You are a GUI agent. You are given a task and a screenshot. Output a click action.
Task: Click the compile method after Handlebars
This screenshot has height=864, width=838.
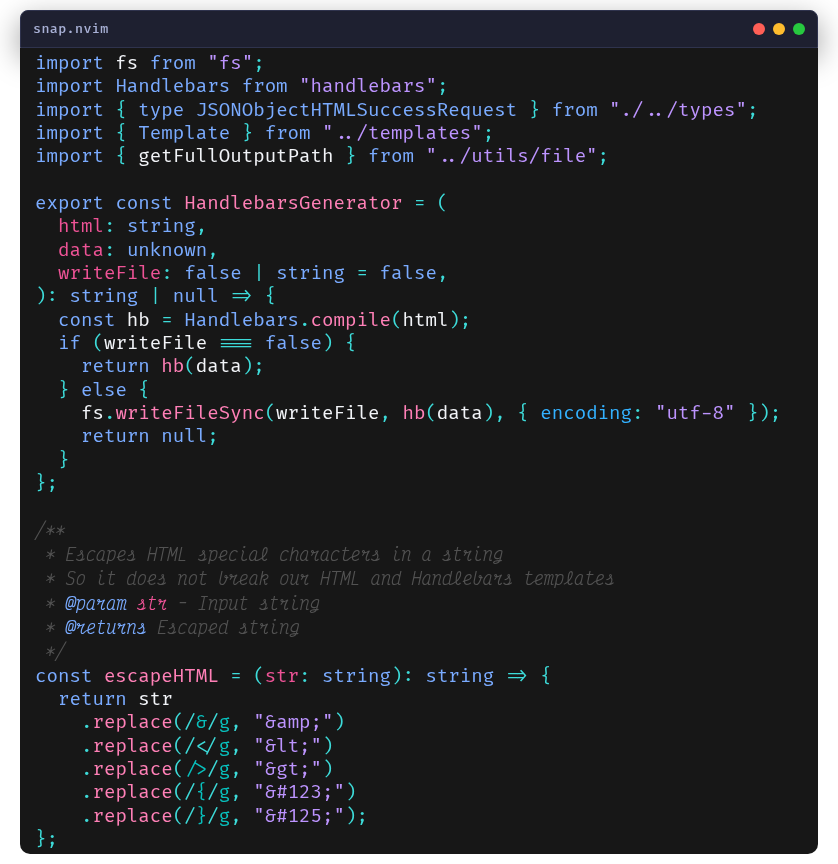(x=350, y=320)
